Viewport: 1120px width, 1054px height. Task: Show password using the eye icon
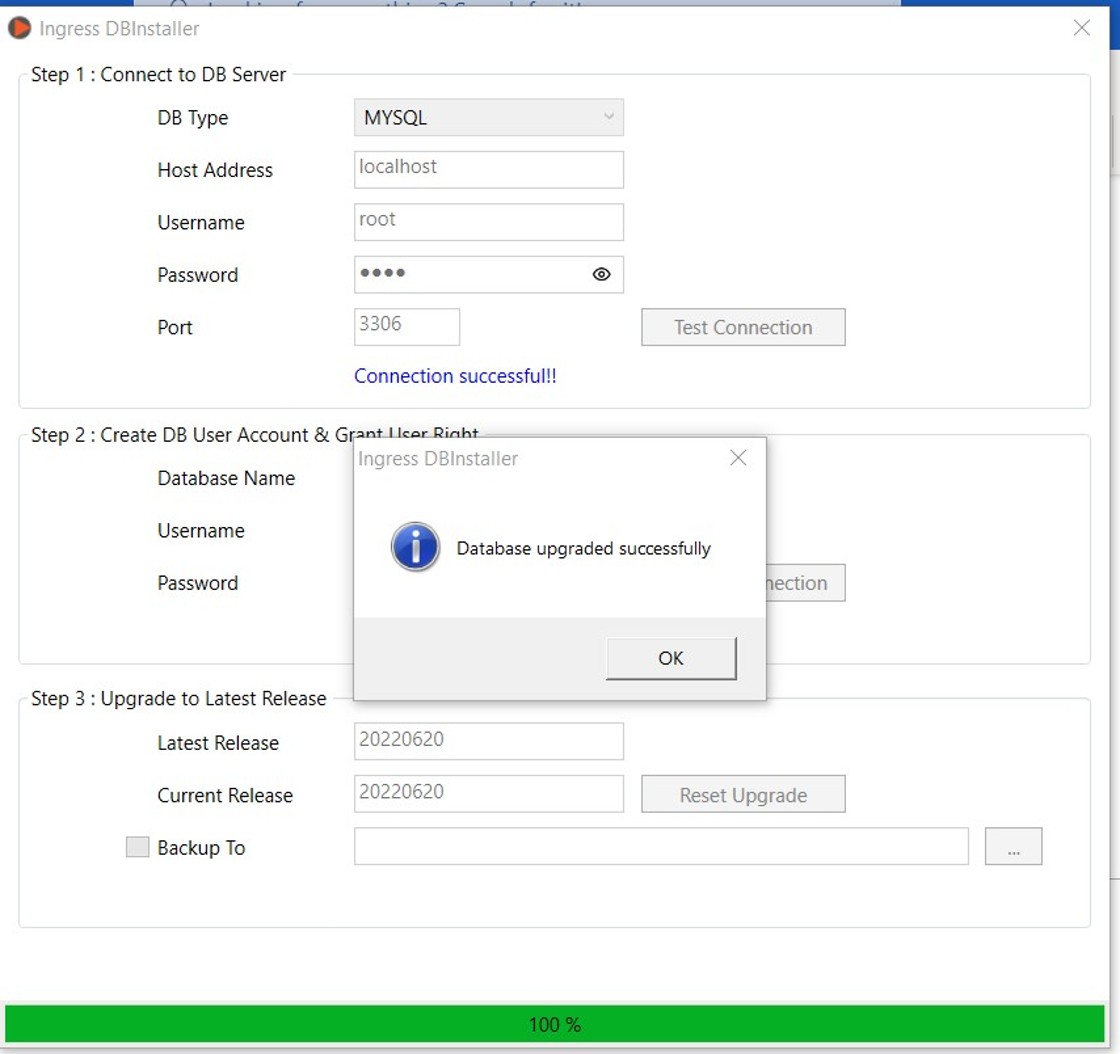click(601, 274)
